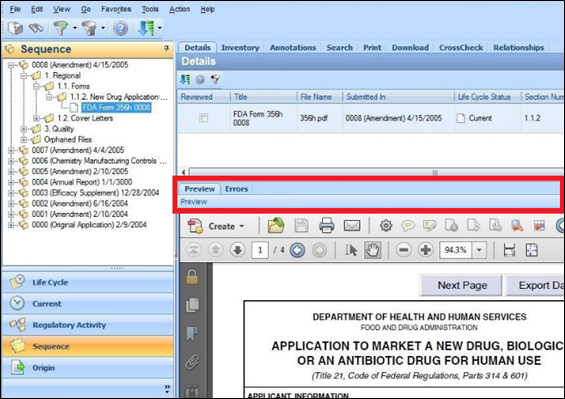The width and height of the screenshot is (565, 399).
Task: Expand the 3. Quality folder
Action: (x=24, y=129)
